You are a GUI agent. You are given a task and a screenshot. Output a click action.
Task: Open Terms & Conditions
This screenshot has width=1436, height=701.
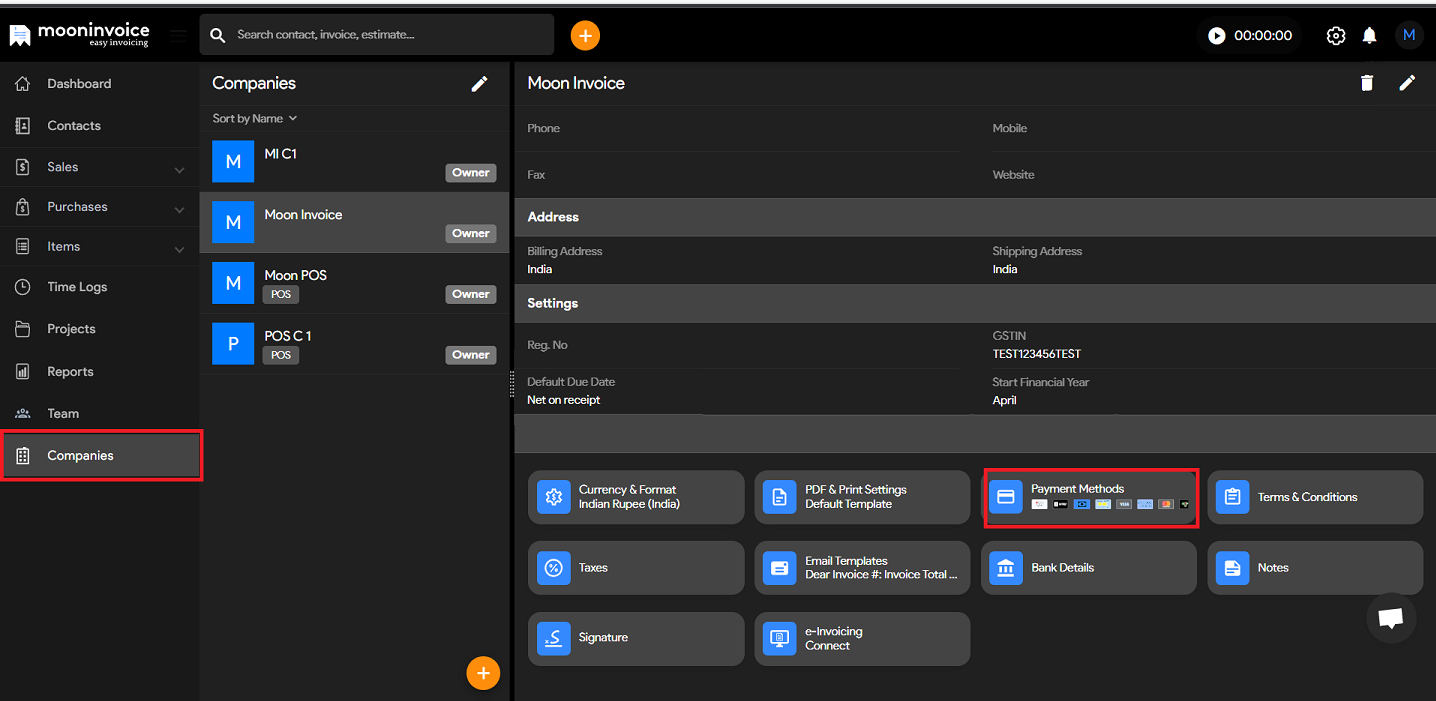click(1315, 497)
